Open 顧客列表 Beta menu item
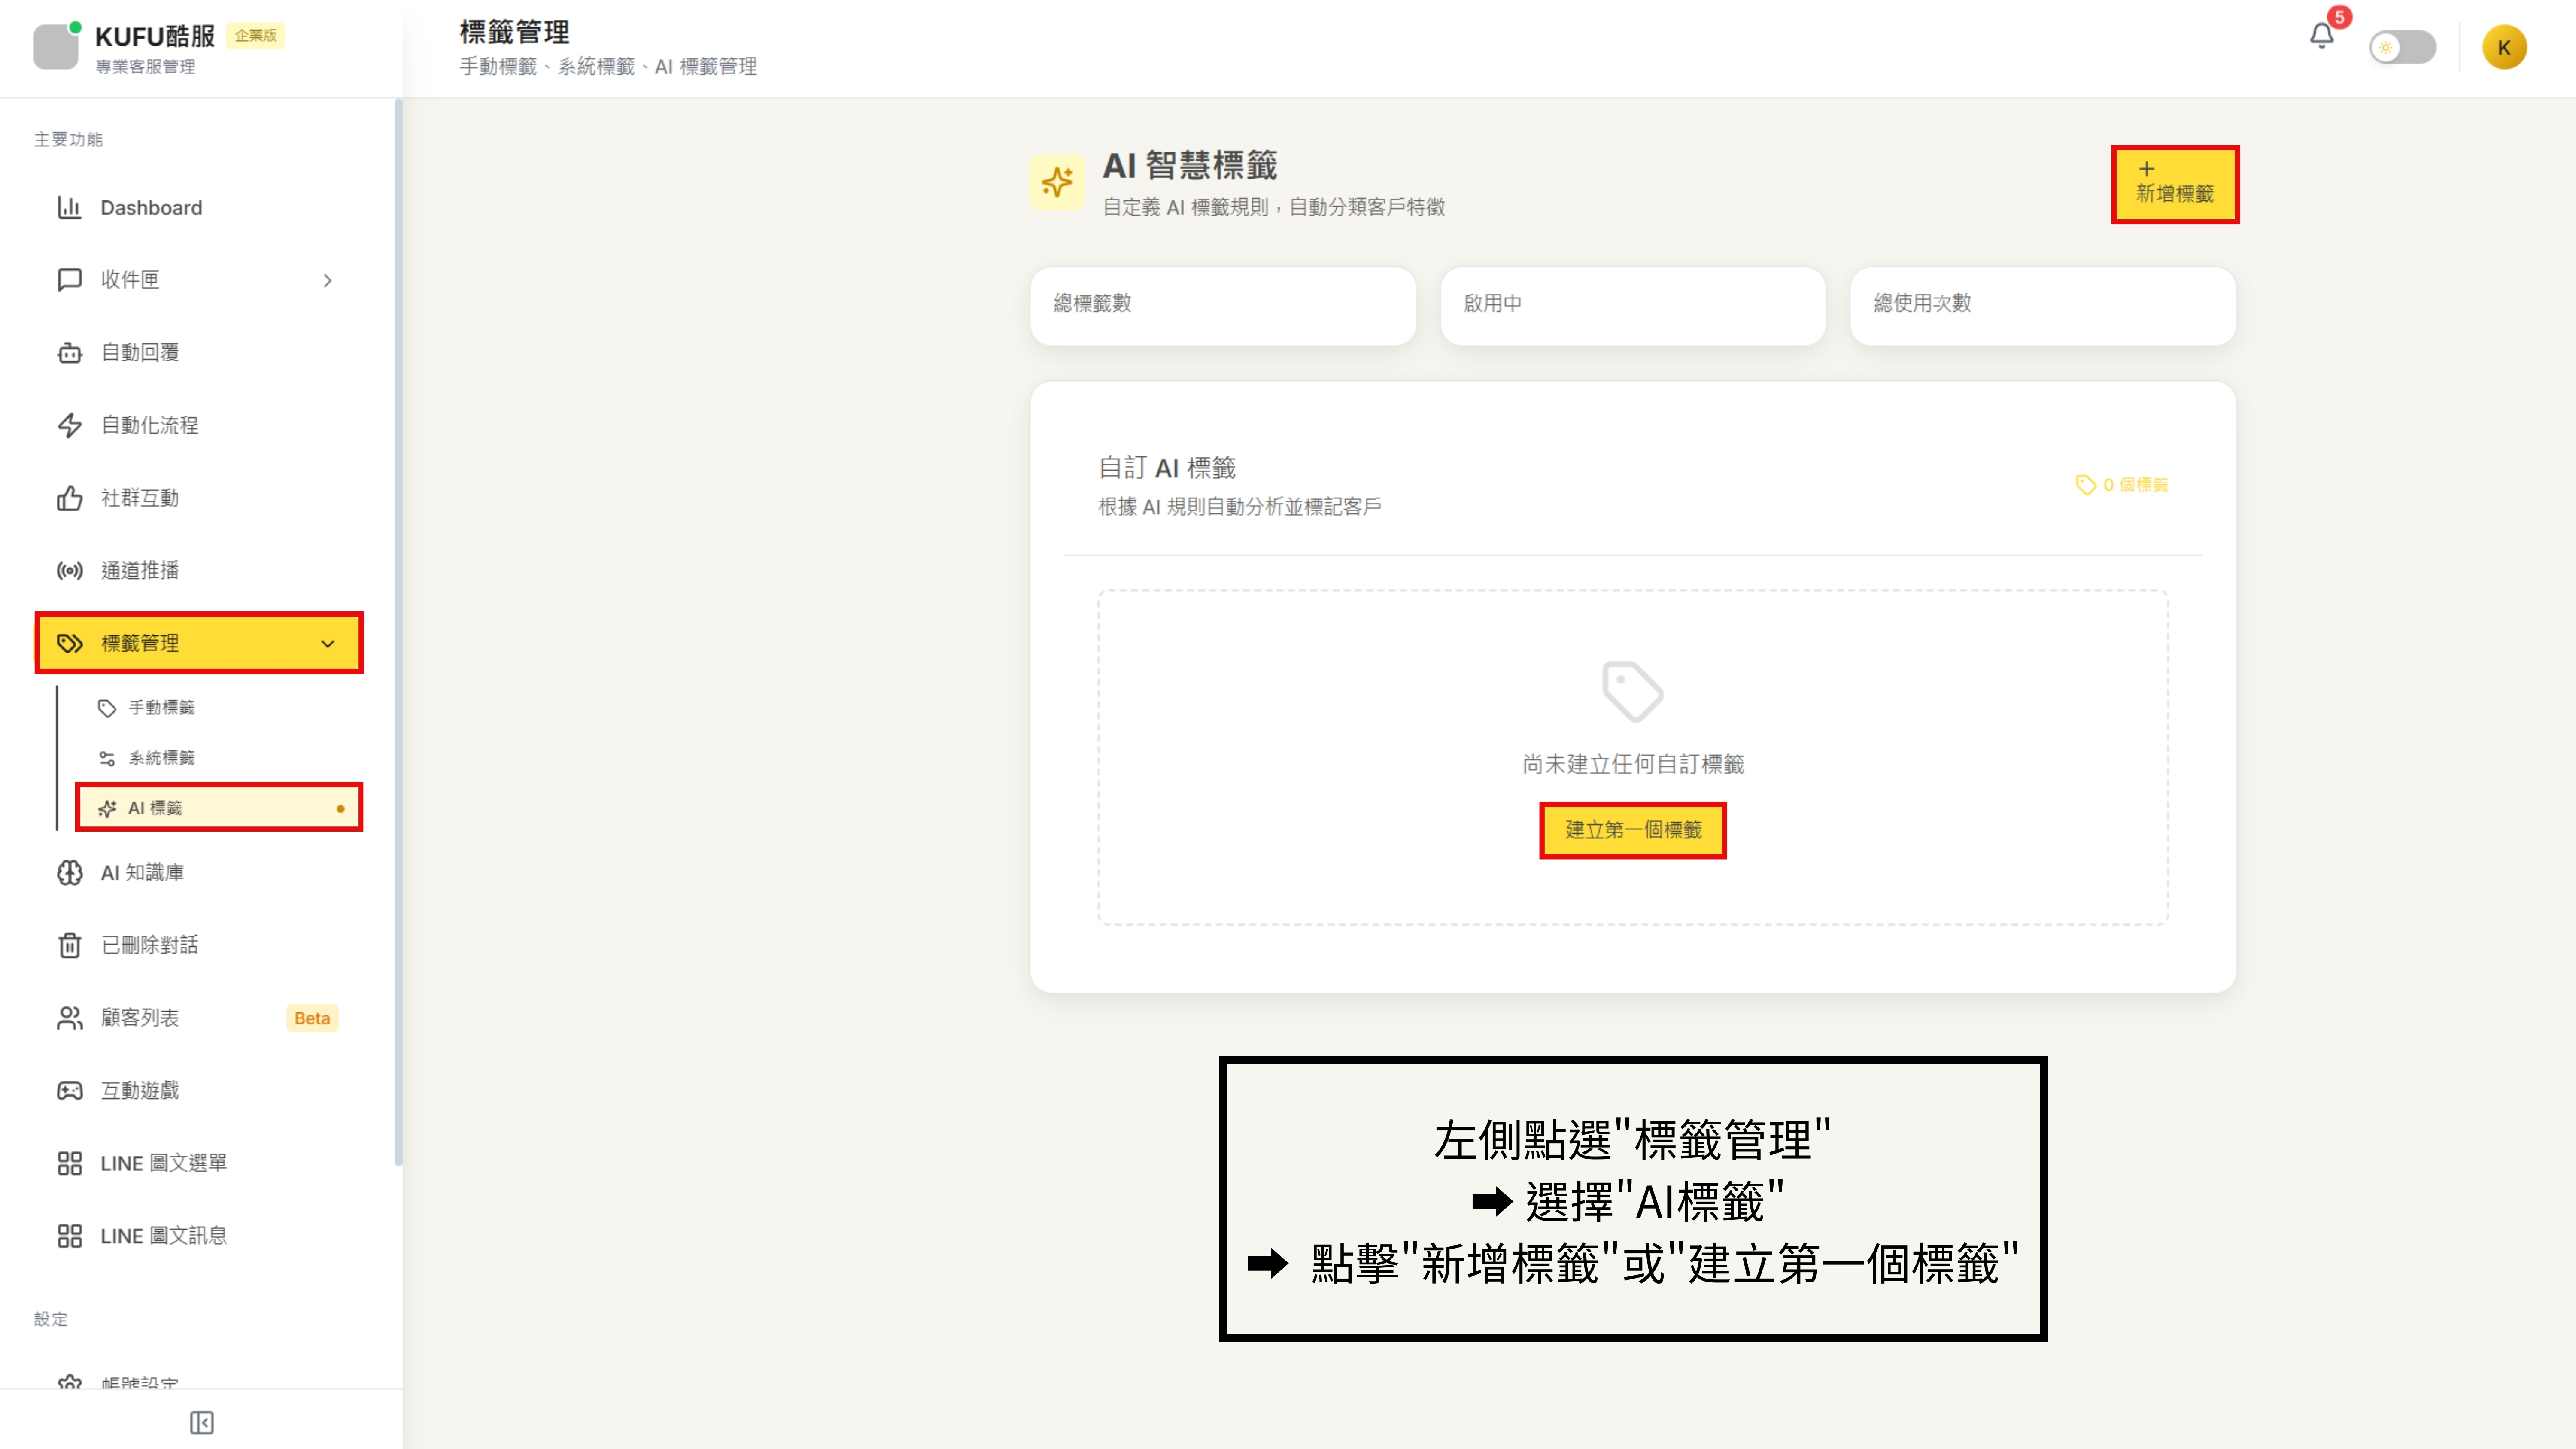This screenshot has width=2576, height=1449. coord(140,1018)
